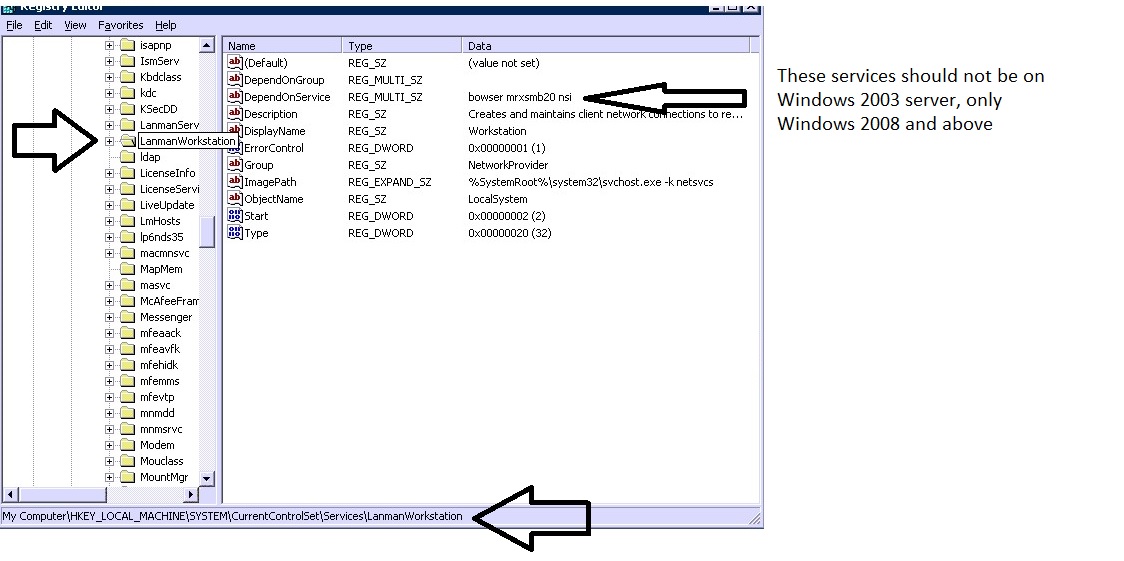The image size is (1124, 561).
Task: Open the View menu
Action: coord(75,25)
